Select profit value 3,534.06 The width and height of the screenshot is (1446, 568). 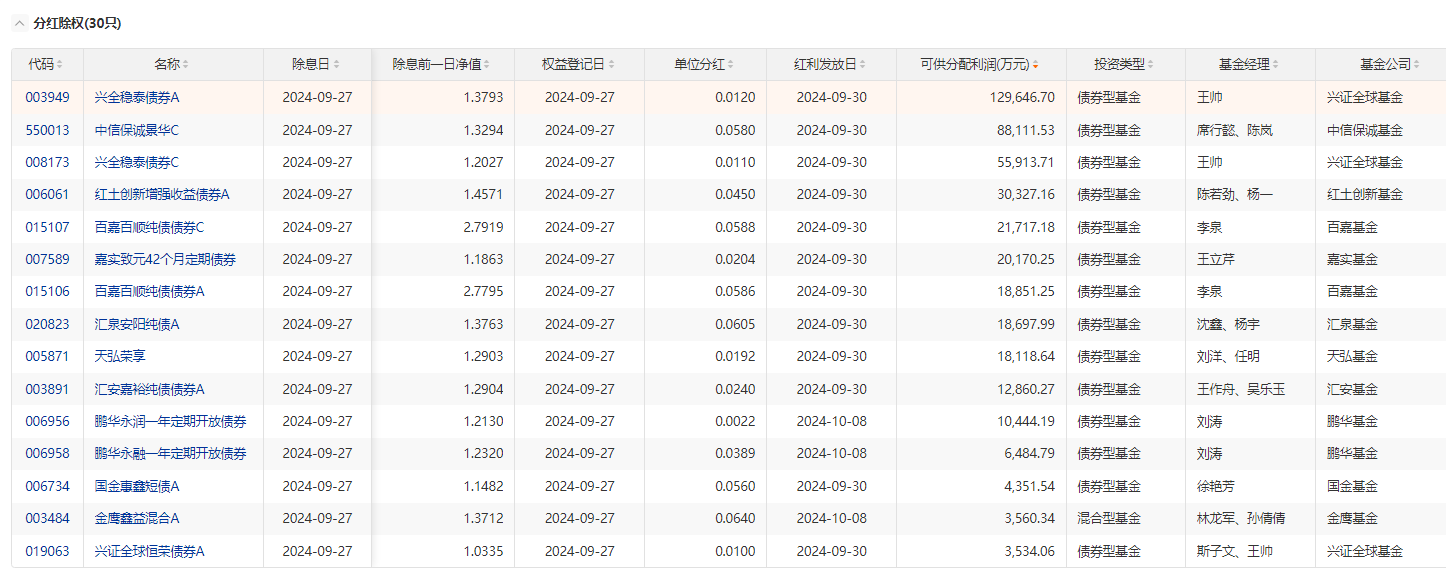click(1027, 551)
